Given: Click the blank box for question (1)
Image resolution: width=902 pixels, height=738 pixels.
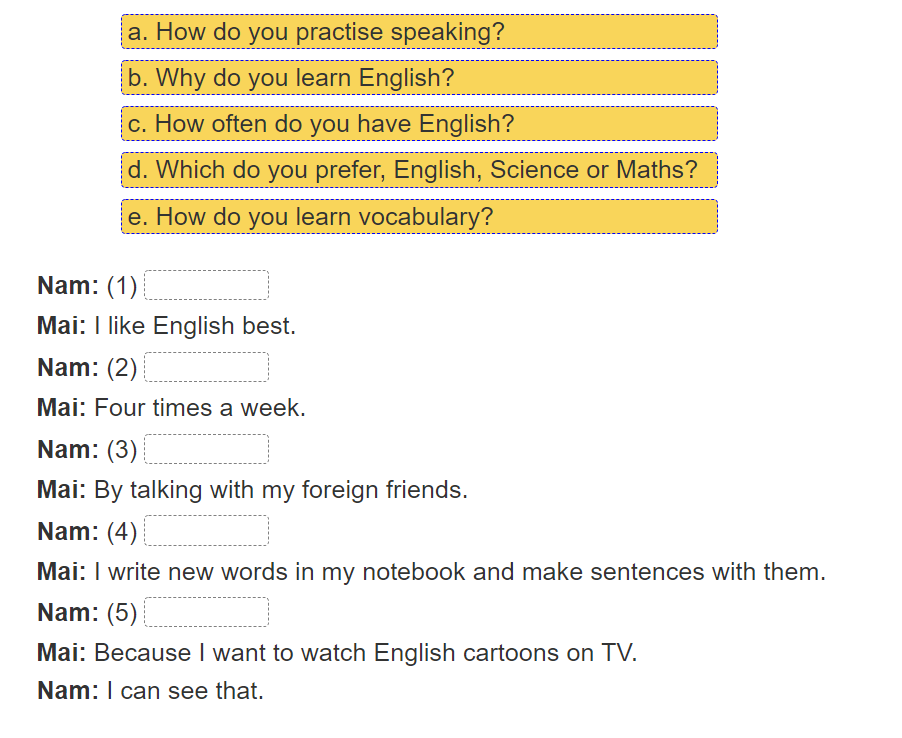Looking at the screenshot, I should pyautogui.click(x=206, y=286).
